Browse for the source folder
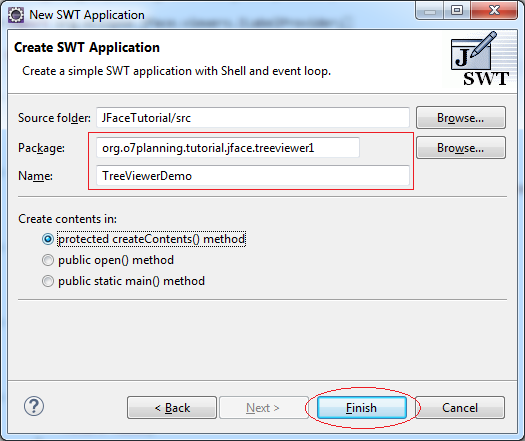This screenshot has width=525, height=441. pyautogui.click(x=461, y=118)
